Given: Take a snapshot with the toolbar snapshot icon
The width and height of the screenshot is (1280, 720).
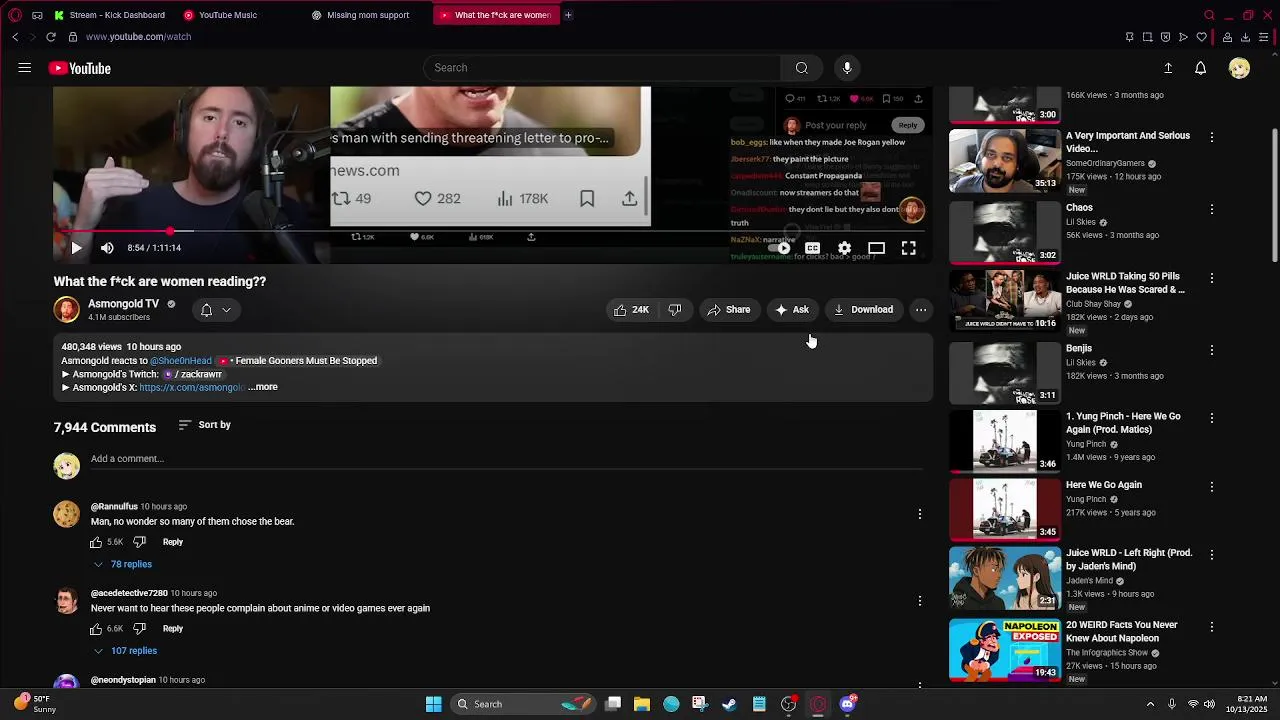Looking at the screenshot, I should 1147,37.
